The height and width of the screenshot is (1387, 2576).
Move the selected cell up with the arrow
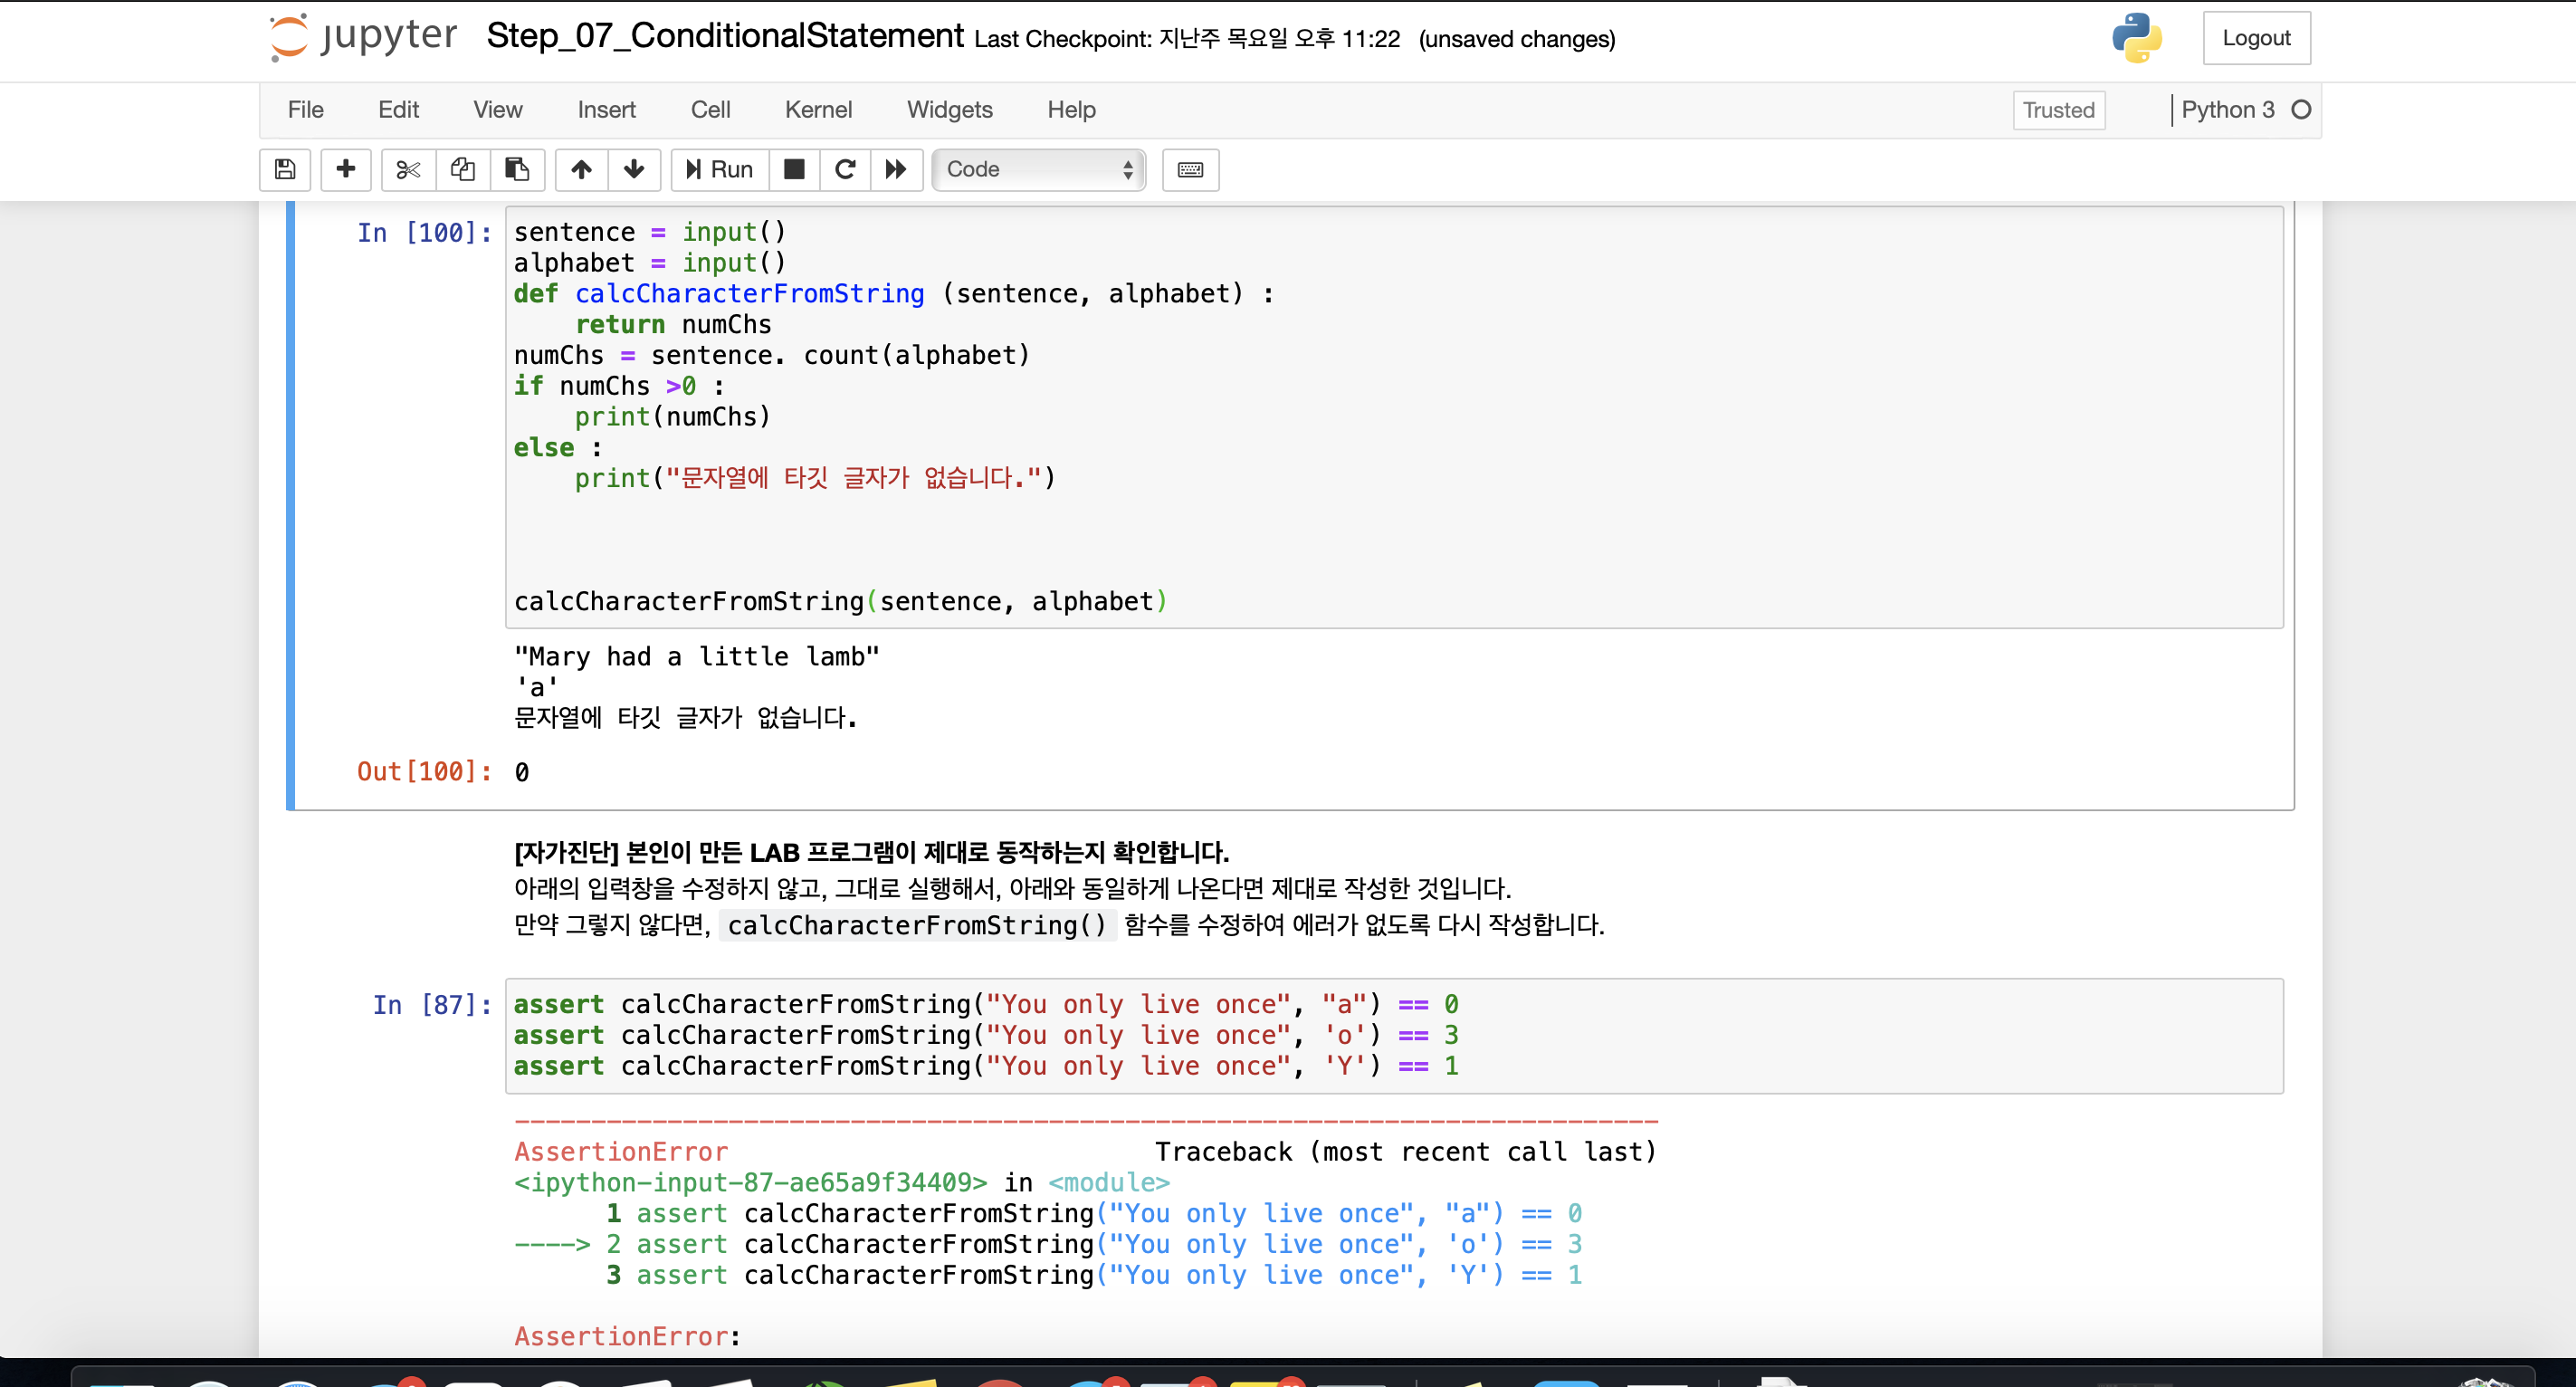[581, 169]
